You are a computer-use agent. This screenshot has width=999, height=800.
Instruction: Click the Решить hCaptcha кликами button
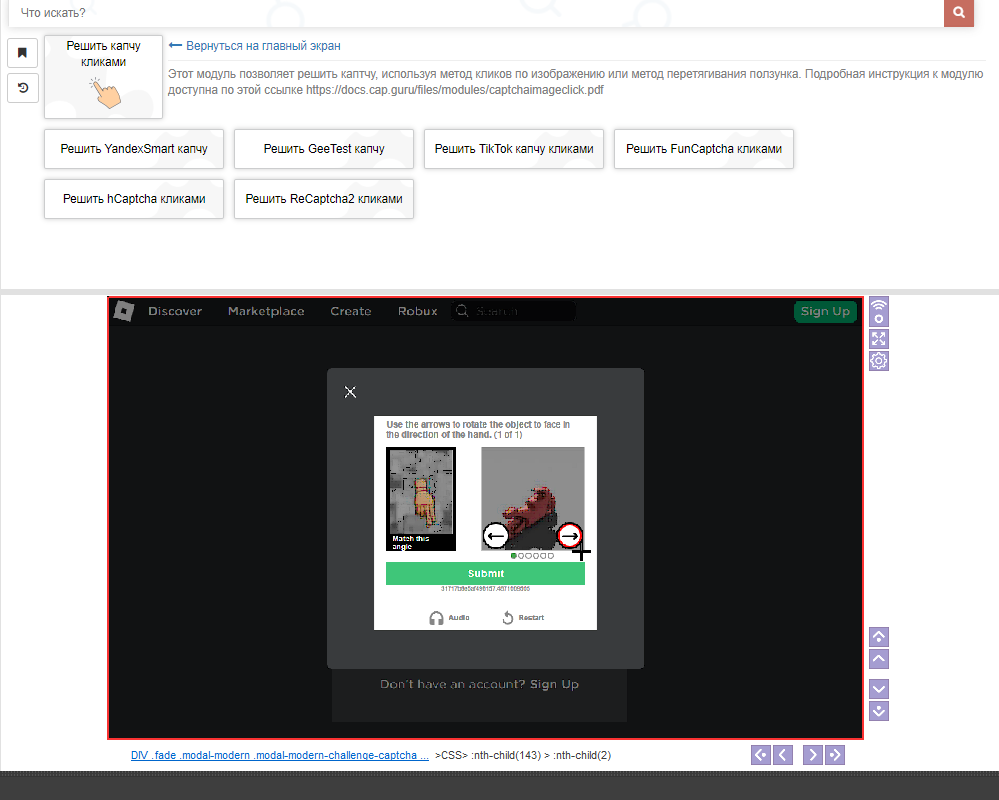(x=134, y=199)
